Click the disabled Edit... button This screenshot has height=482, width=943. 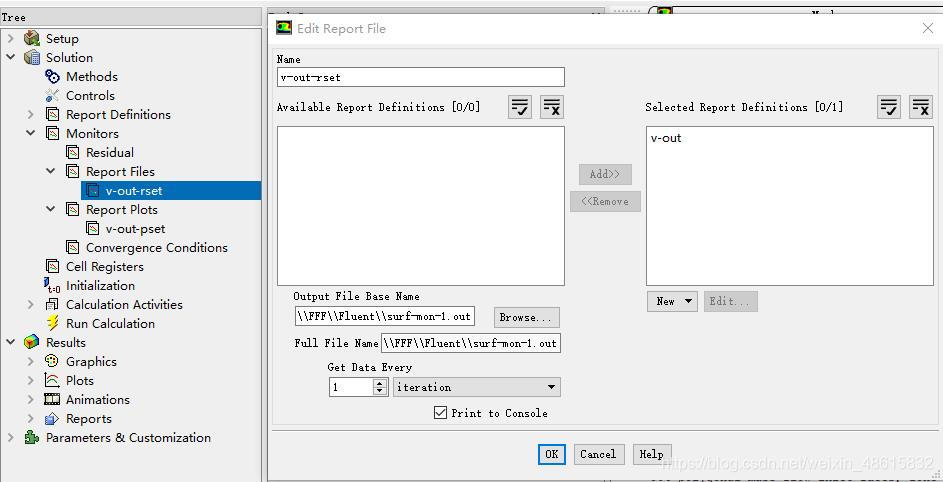(x=730, y=301)
